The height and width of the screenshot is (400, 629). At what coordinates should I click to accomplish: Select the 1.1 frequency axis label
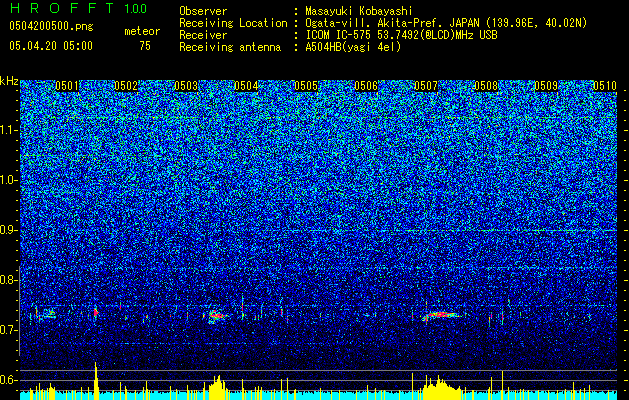[9, 130]
